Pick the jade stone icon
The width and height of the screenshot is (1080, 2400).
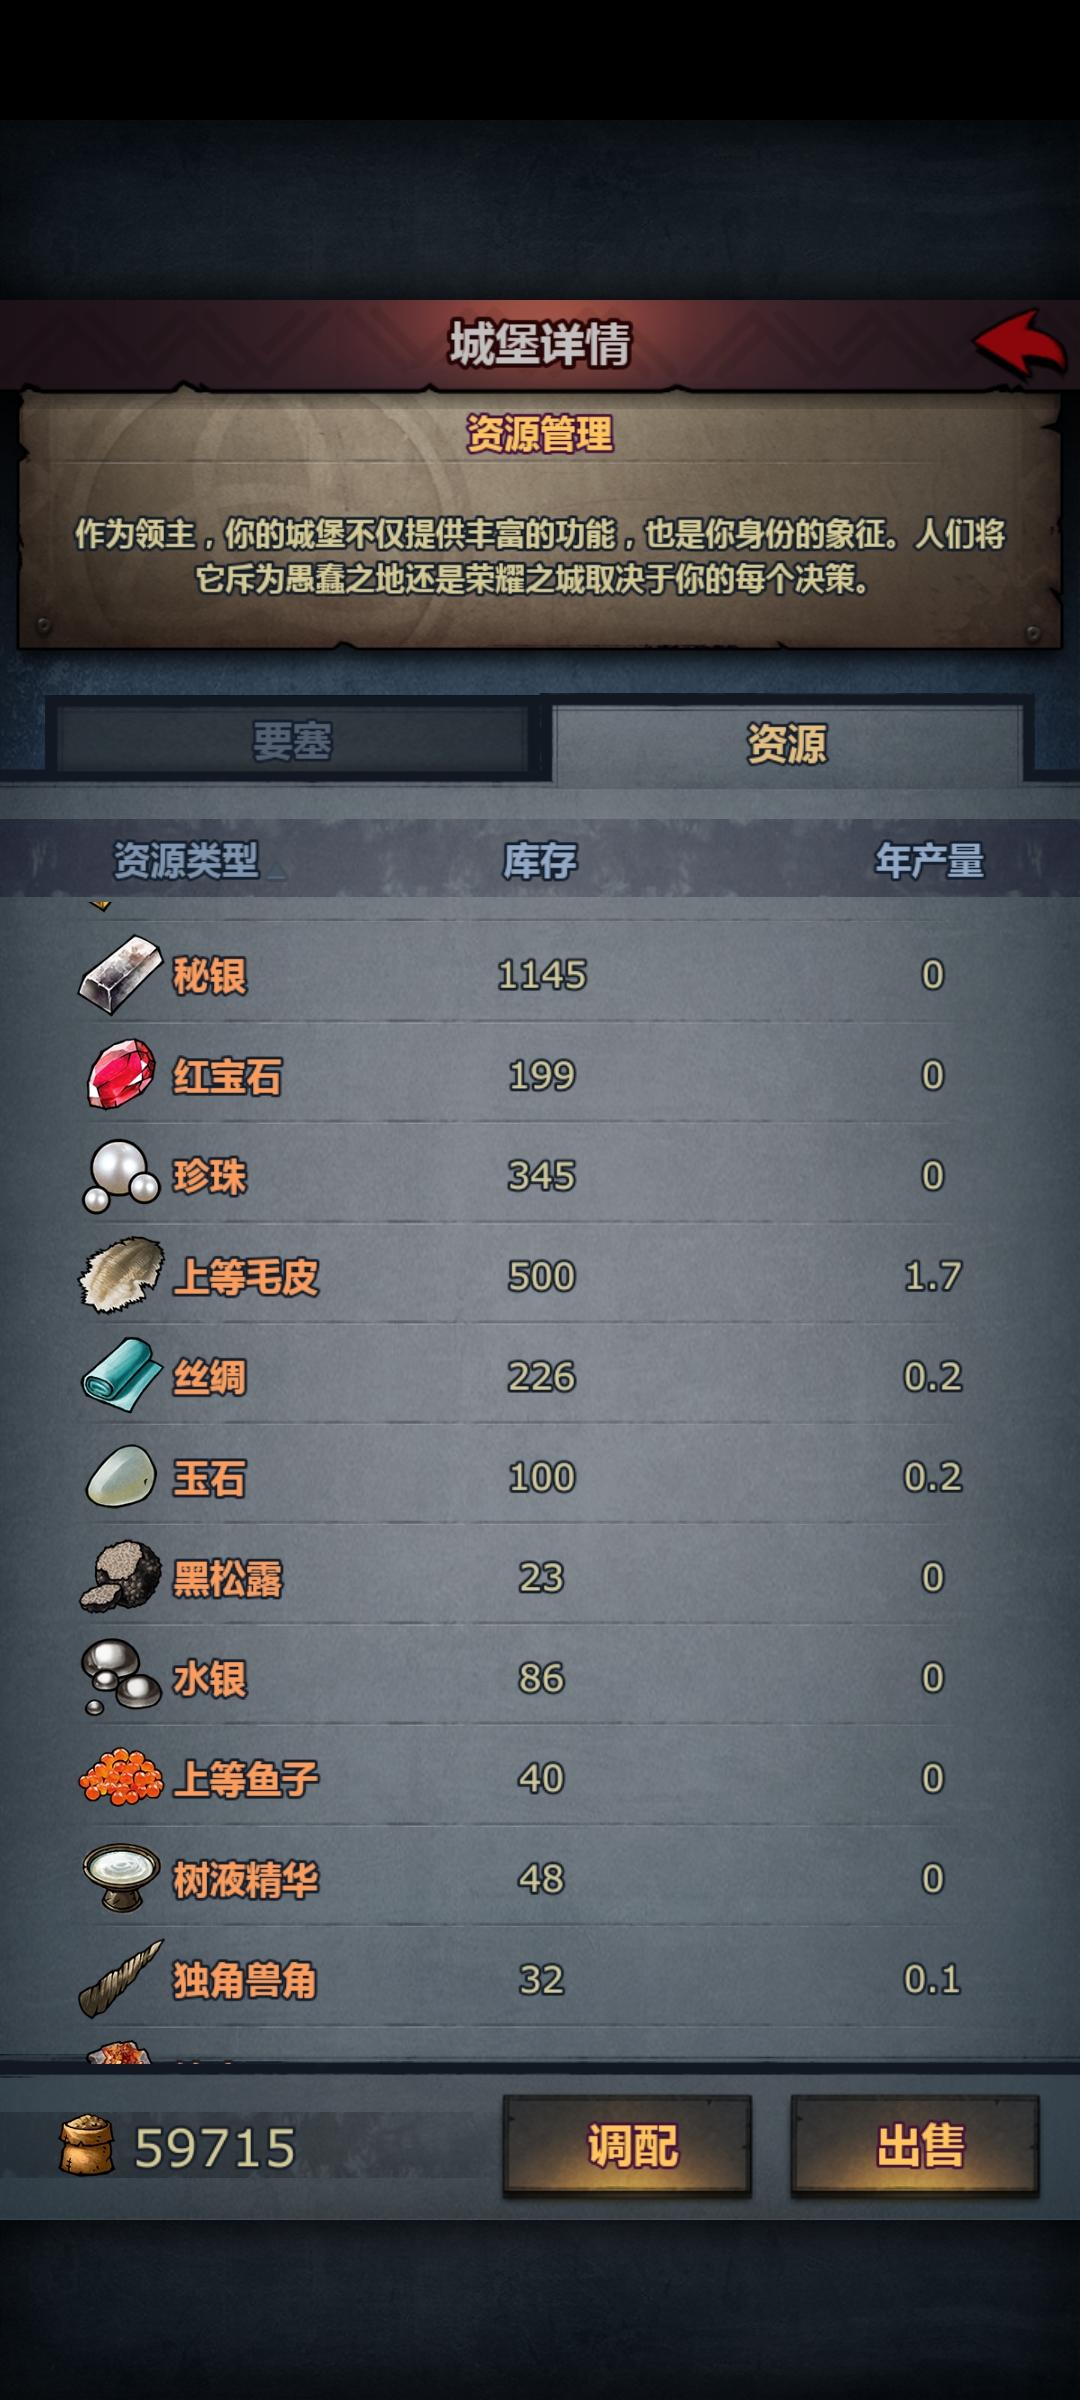pyautogui.click(x=121, y=1476)
